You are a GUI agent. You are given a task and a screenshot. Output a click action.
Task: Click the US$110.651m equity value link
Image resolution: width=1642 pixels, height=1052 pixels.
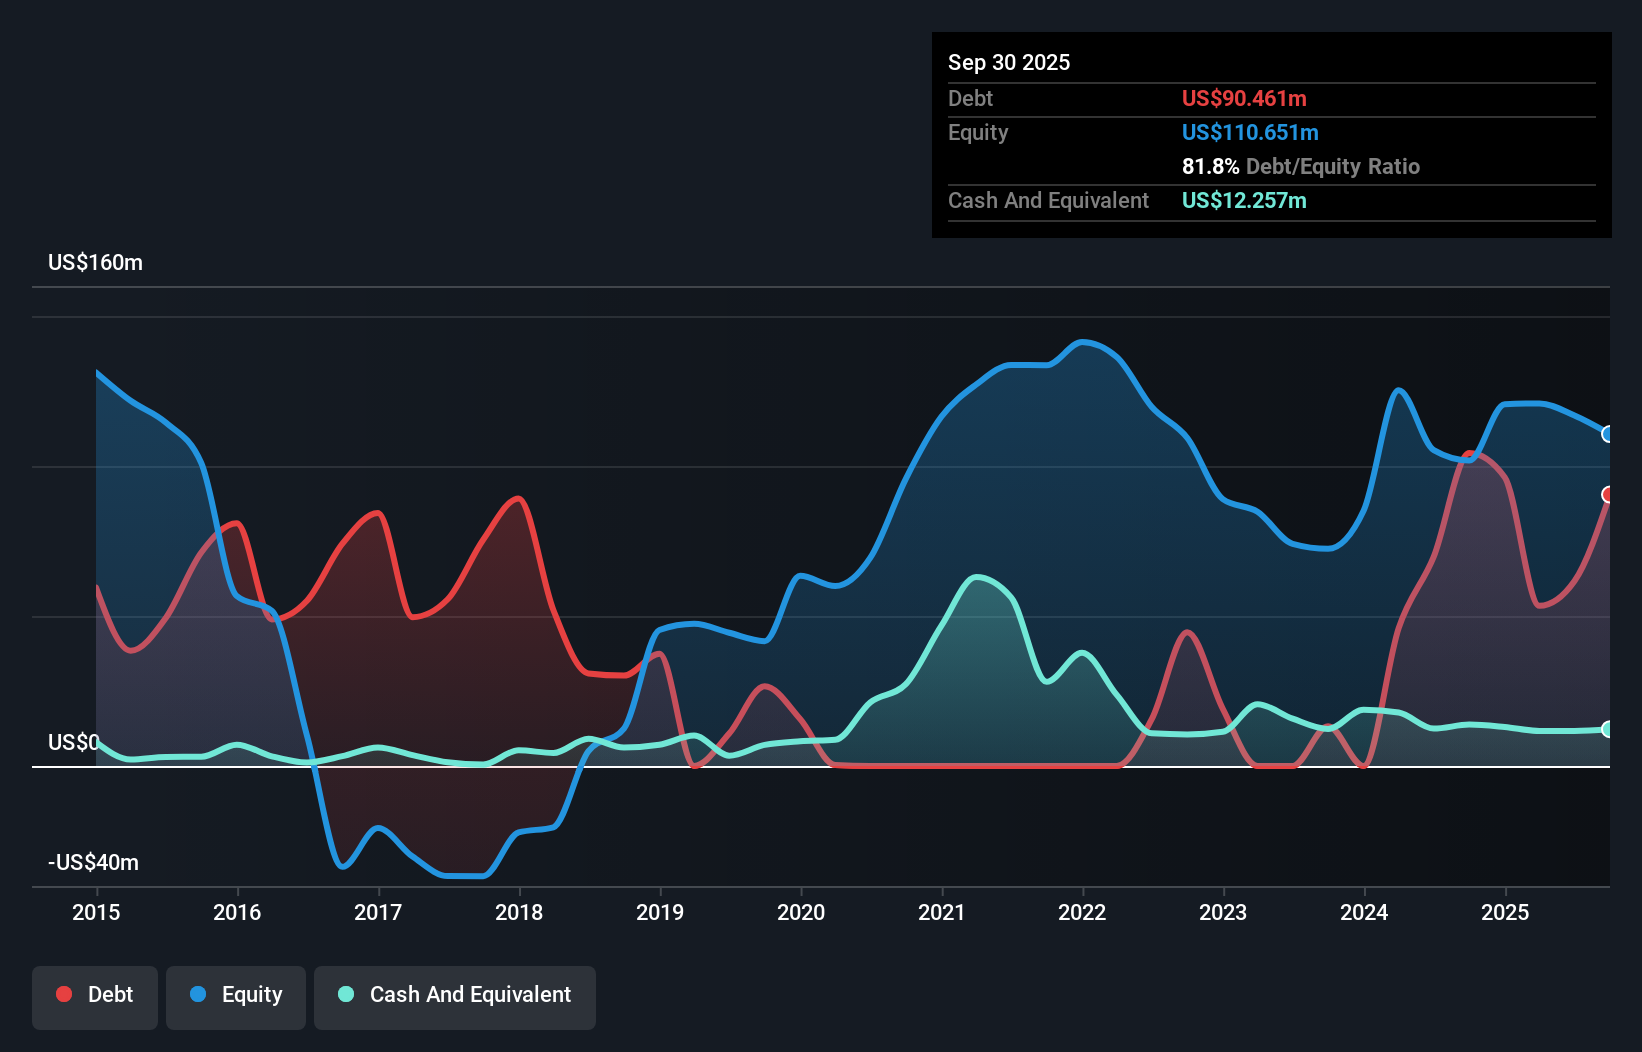coord(1250,132)
